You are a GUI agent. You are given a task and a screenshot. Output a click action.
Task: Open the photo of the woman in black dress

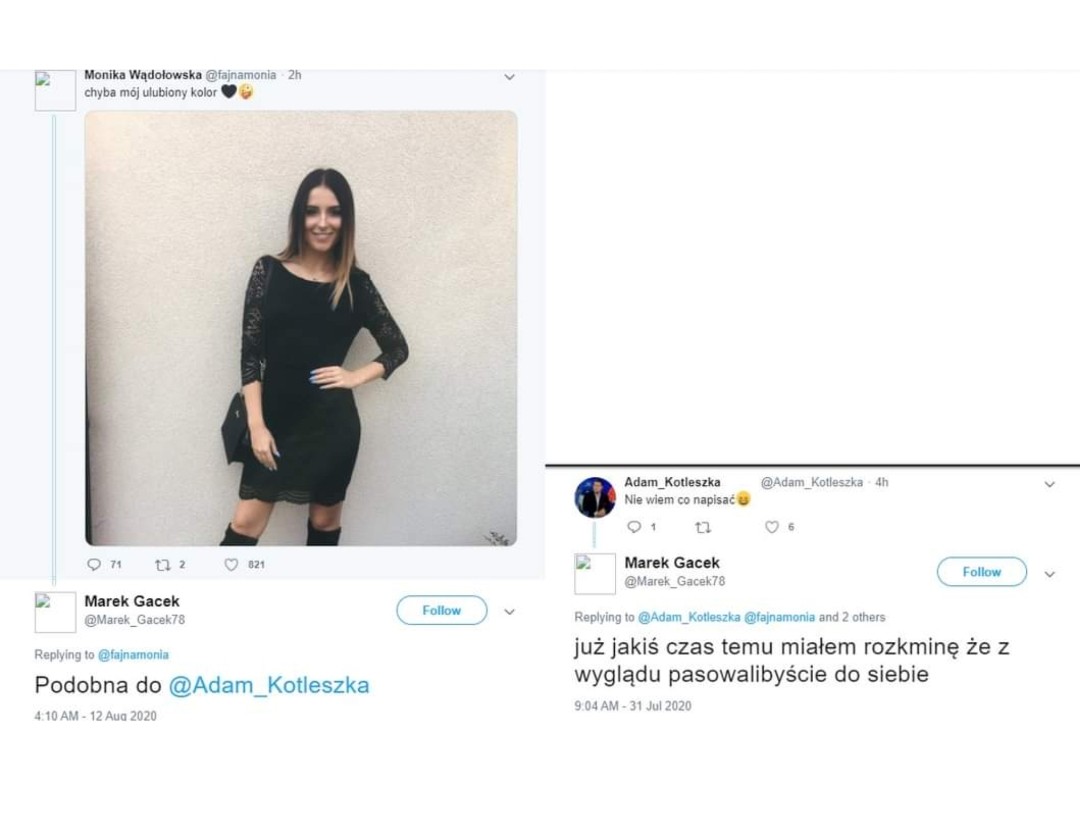pyautogui.click(x=301, y=328)
